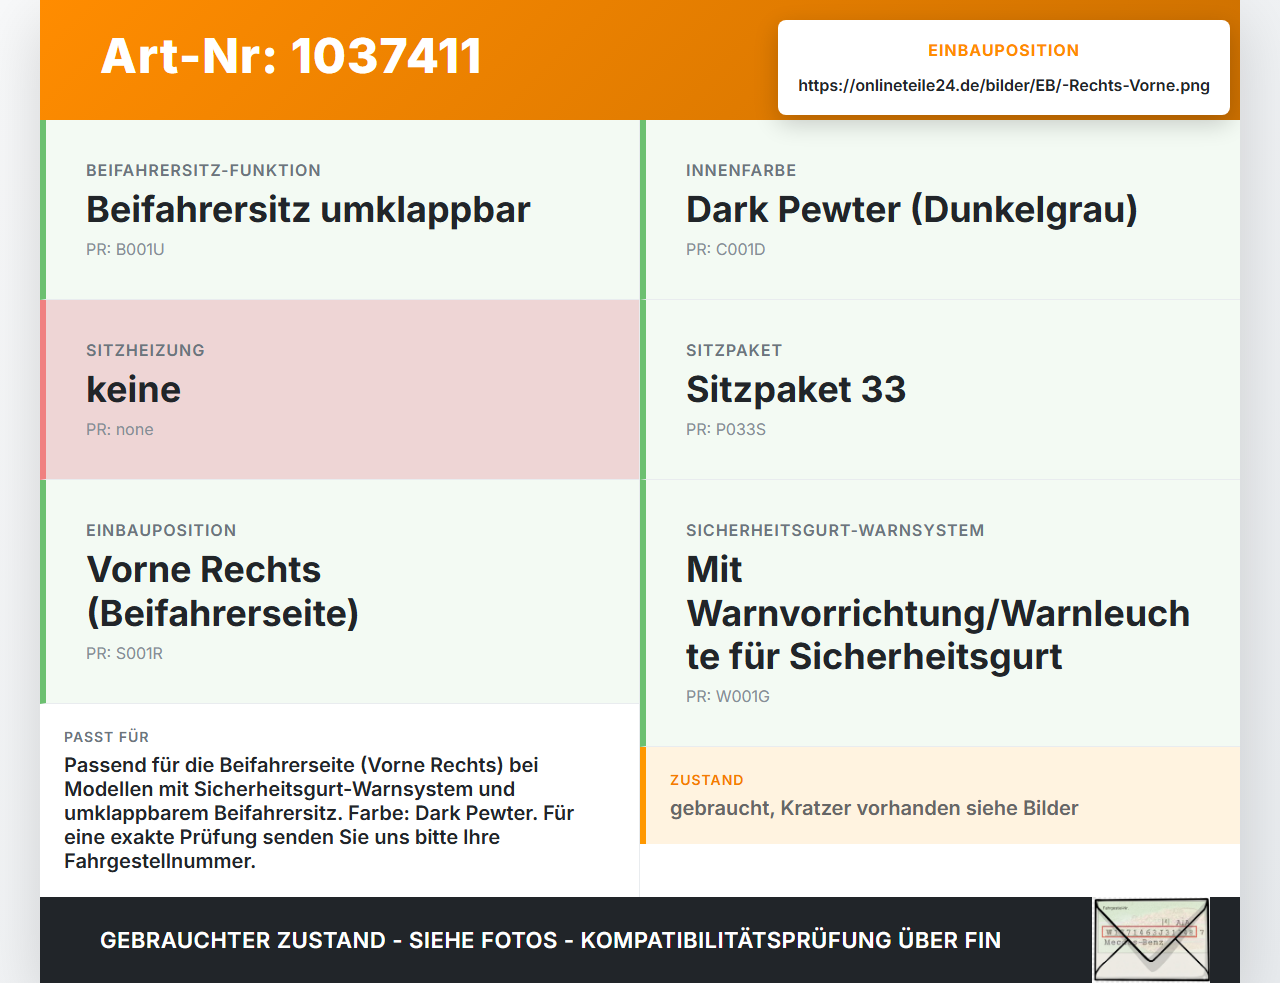Screen dimensions: 1280x983
Task: Select 'gebraucht, Kratzer vorhanden siehe Bilder' text
Action: tap(874, 808)
